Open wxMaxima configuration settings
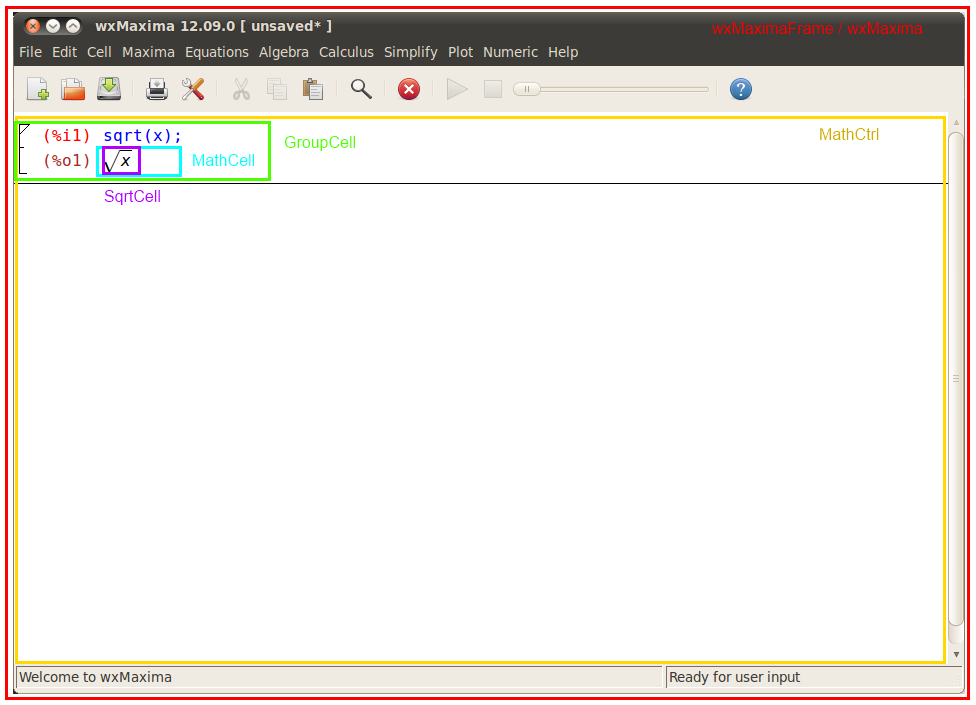The height and width of the screenshot is (705, 976). click(192, 89)
